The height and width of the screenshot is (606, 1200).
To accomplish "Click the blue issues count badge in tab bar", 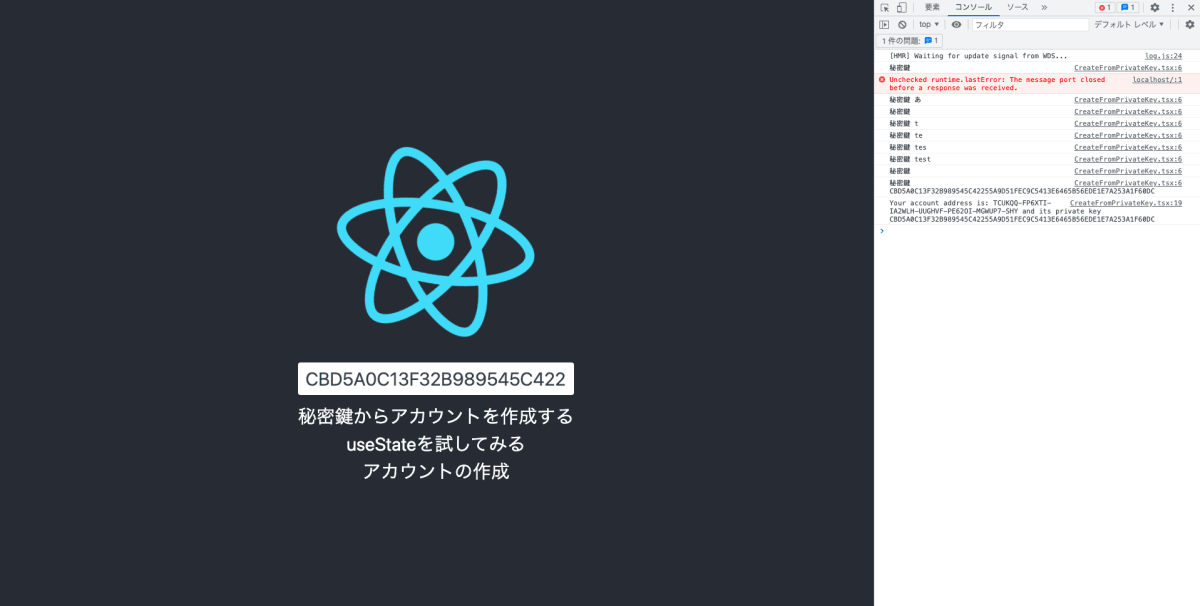I will click(1128, 7).
